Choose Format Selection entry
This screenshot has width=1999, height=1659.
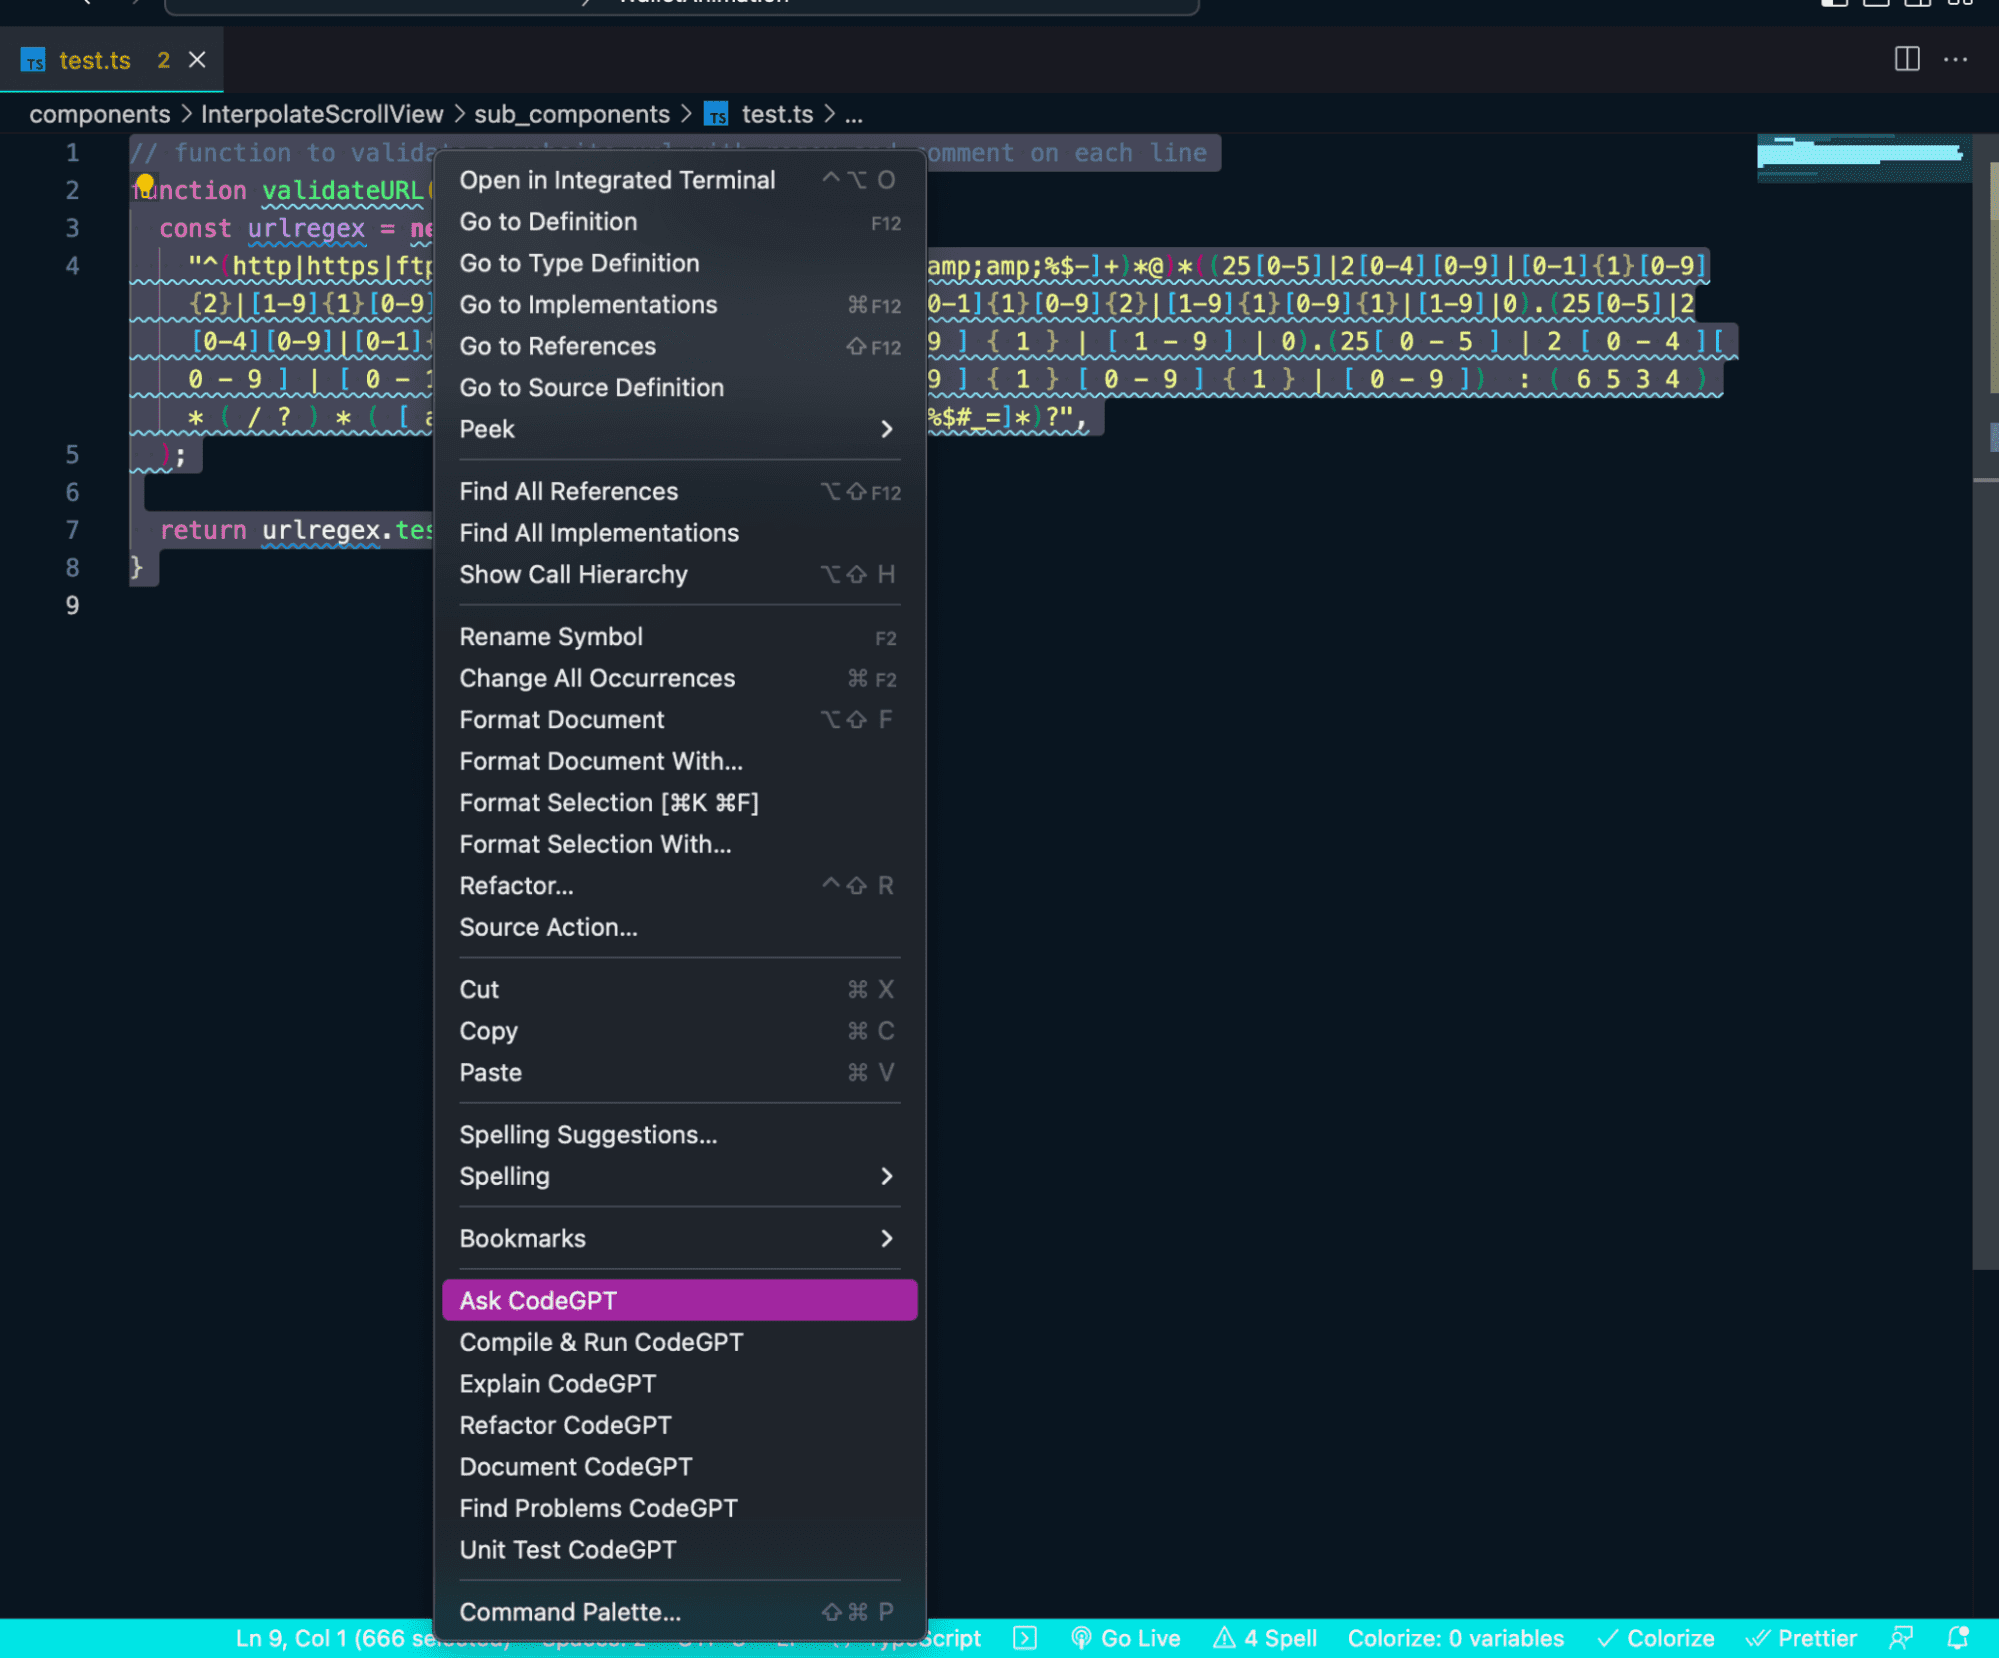coord(679,803)
